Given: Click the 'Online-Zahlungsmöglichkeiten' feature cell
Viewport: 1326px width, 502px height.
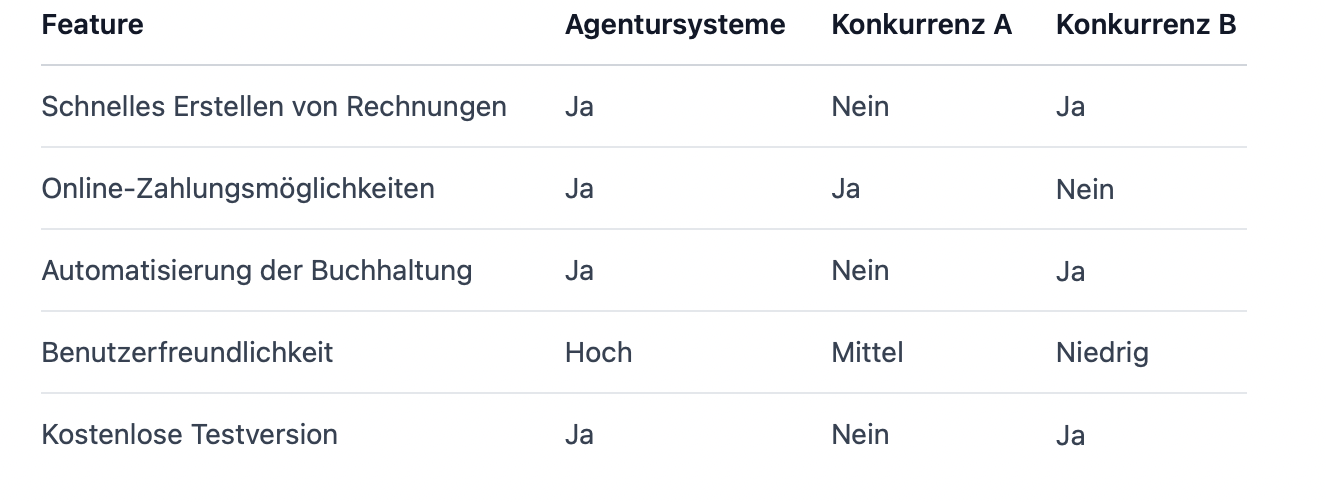Looking at the screenshot, I should tap(238, 189).
